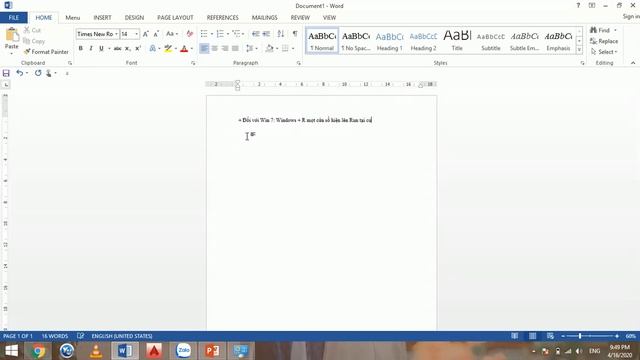The width and height of the screenshot is (640, 360).
Task: Toggle Italic formatting
Action: click(91, 49)
